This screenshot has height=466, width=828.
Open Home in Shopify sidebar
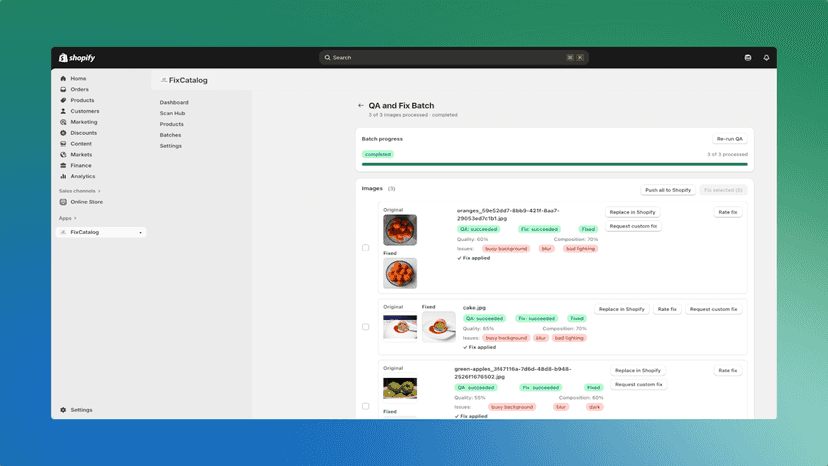78,78
